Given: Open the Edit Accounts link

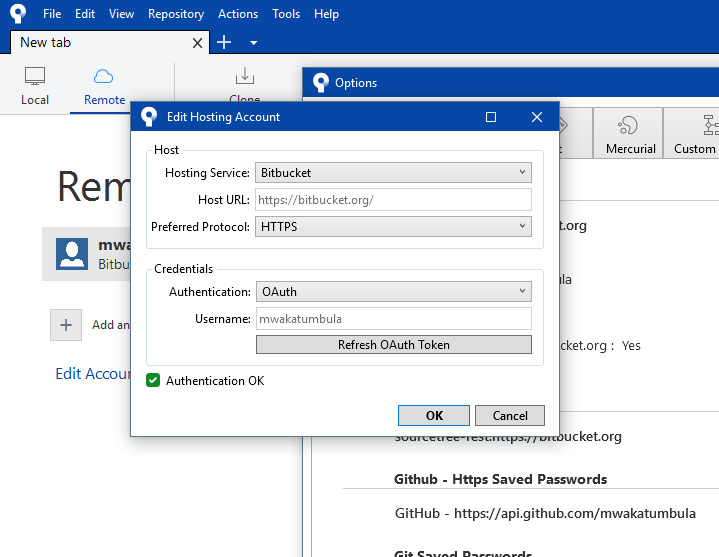Looking at the screenshot, I should click(93, 374).
